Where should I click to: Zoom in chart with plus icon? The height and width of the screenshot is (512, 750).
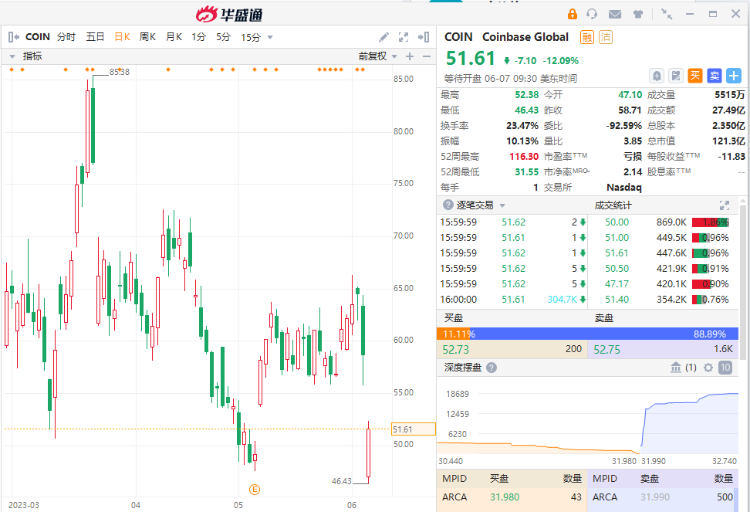[410, 56]
